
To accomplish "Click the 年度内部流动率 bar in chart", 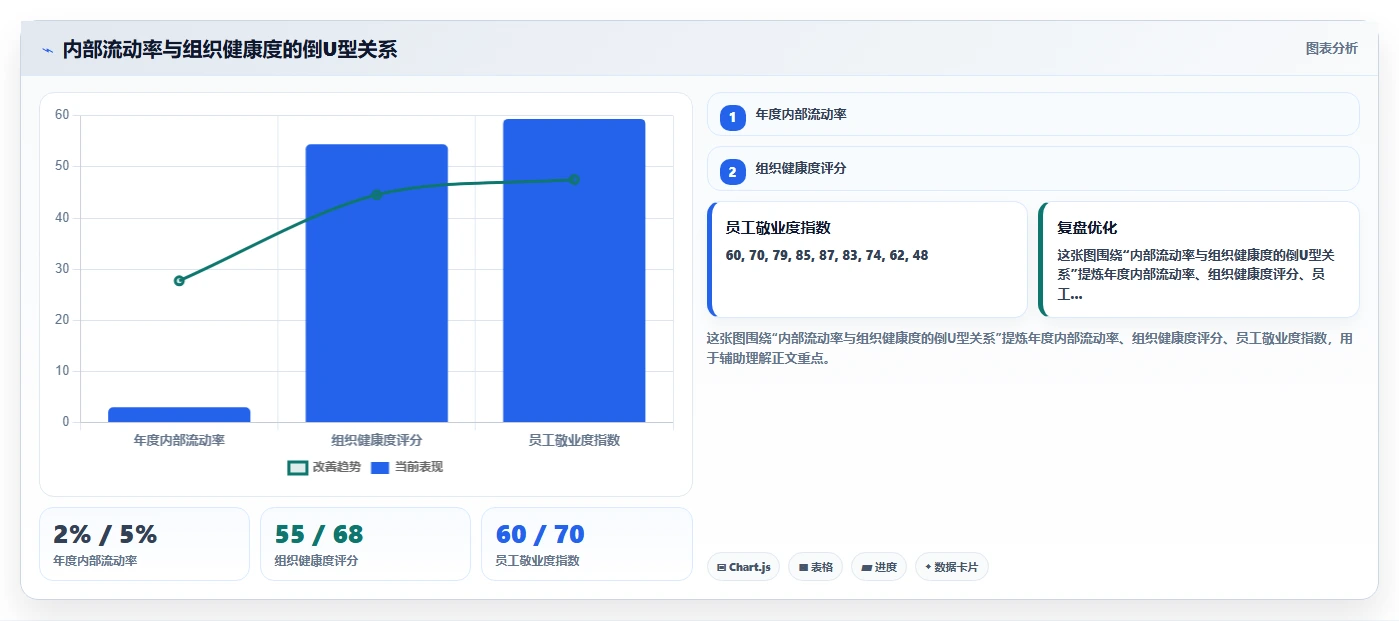I will coord(179,415).
